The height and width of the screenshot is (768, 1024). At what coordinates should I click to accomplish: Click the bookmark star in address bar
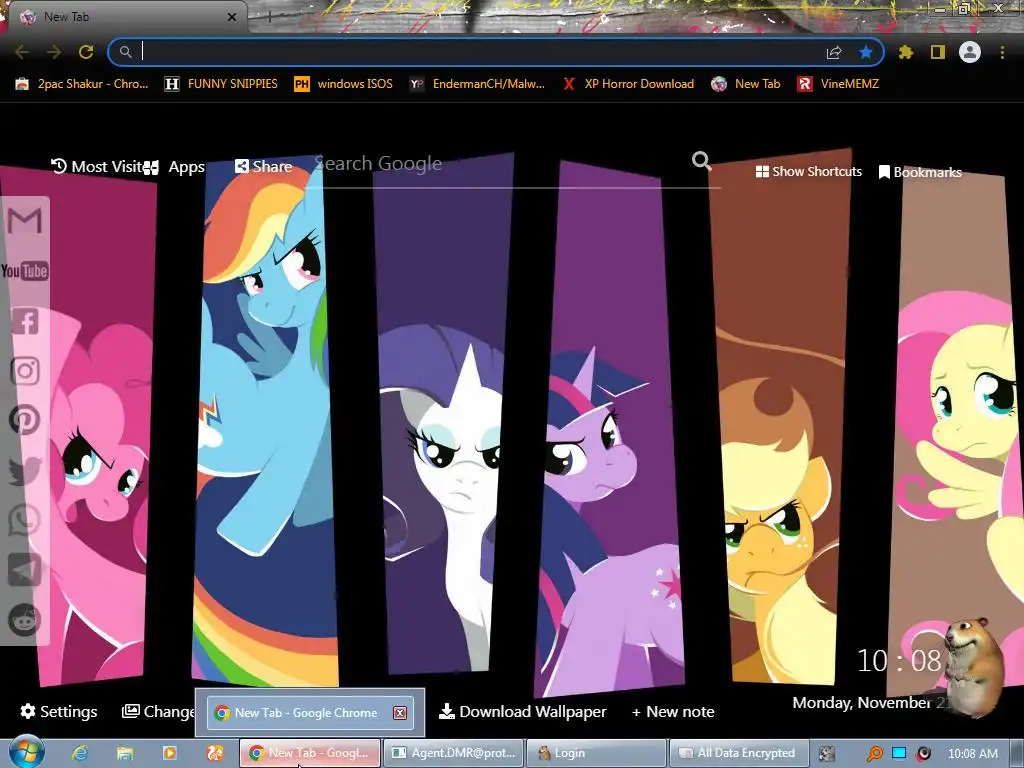(866, 52)
